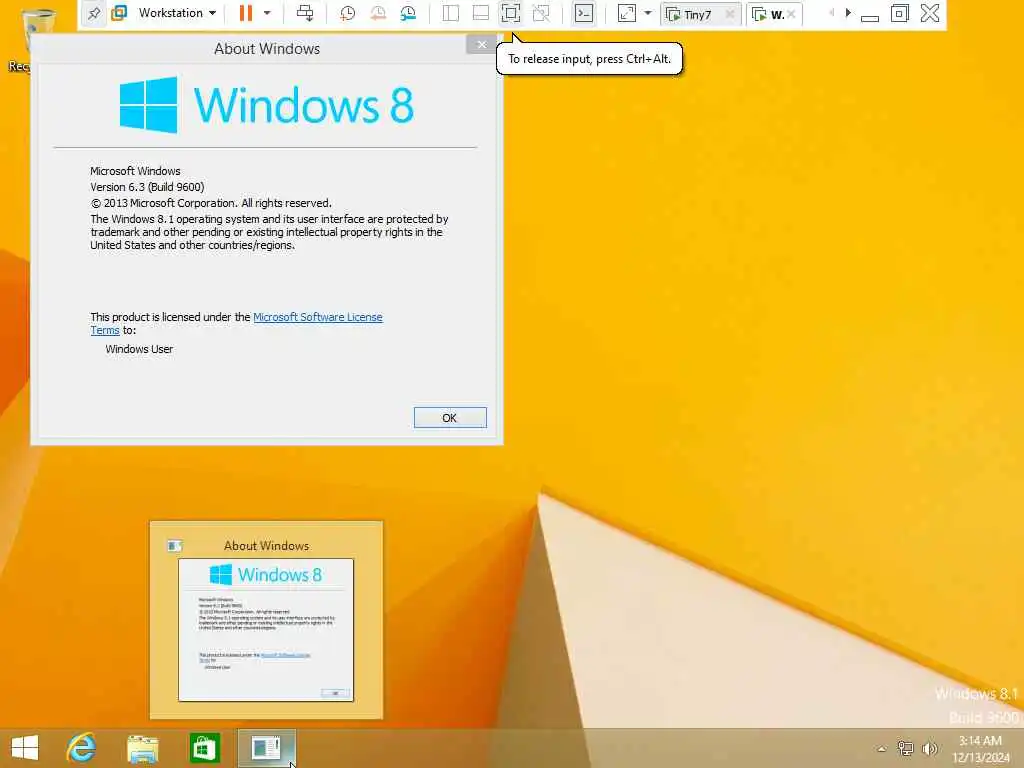Click the Send Ctrl+Alt+Del icon
This screenshot has width=1024, height=768.
click(305, 13)
